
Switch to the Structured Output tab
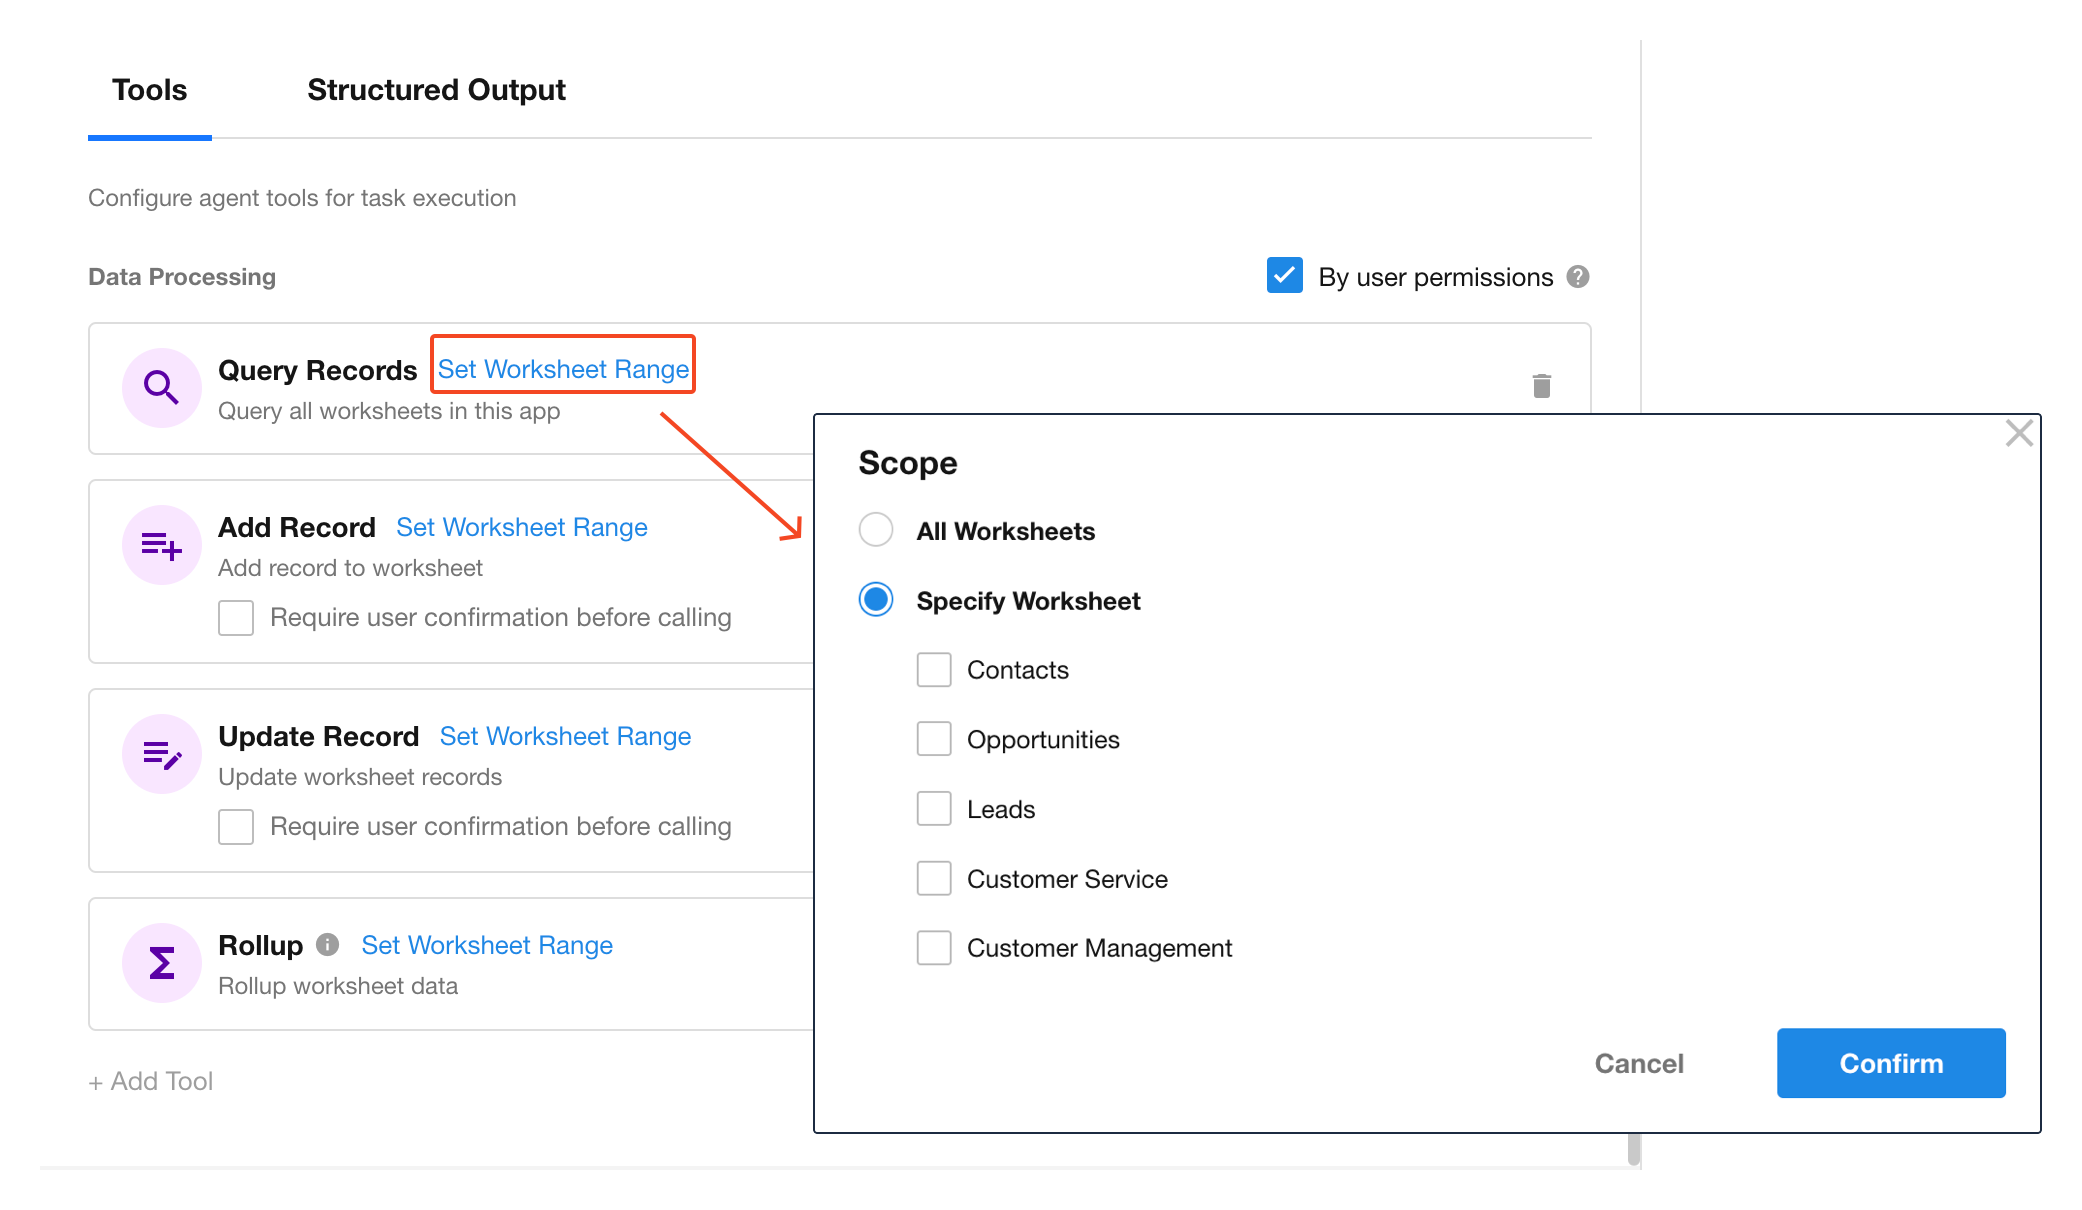(x=436, y=90)
